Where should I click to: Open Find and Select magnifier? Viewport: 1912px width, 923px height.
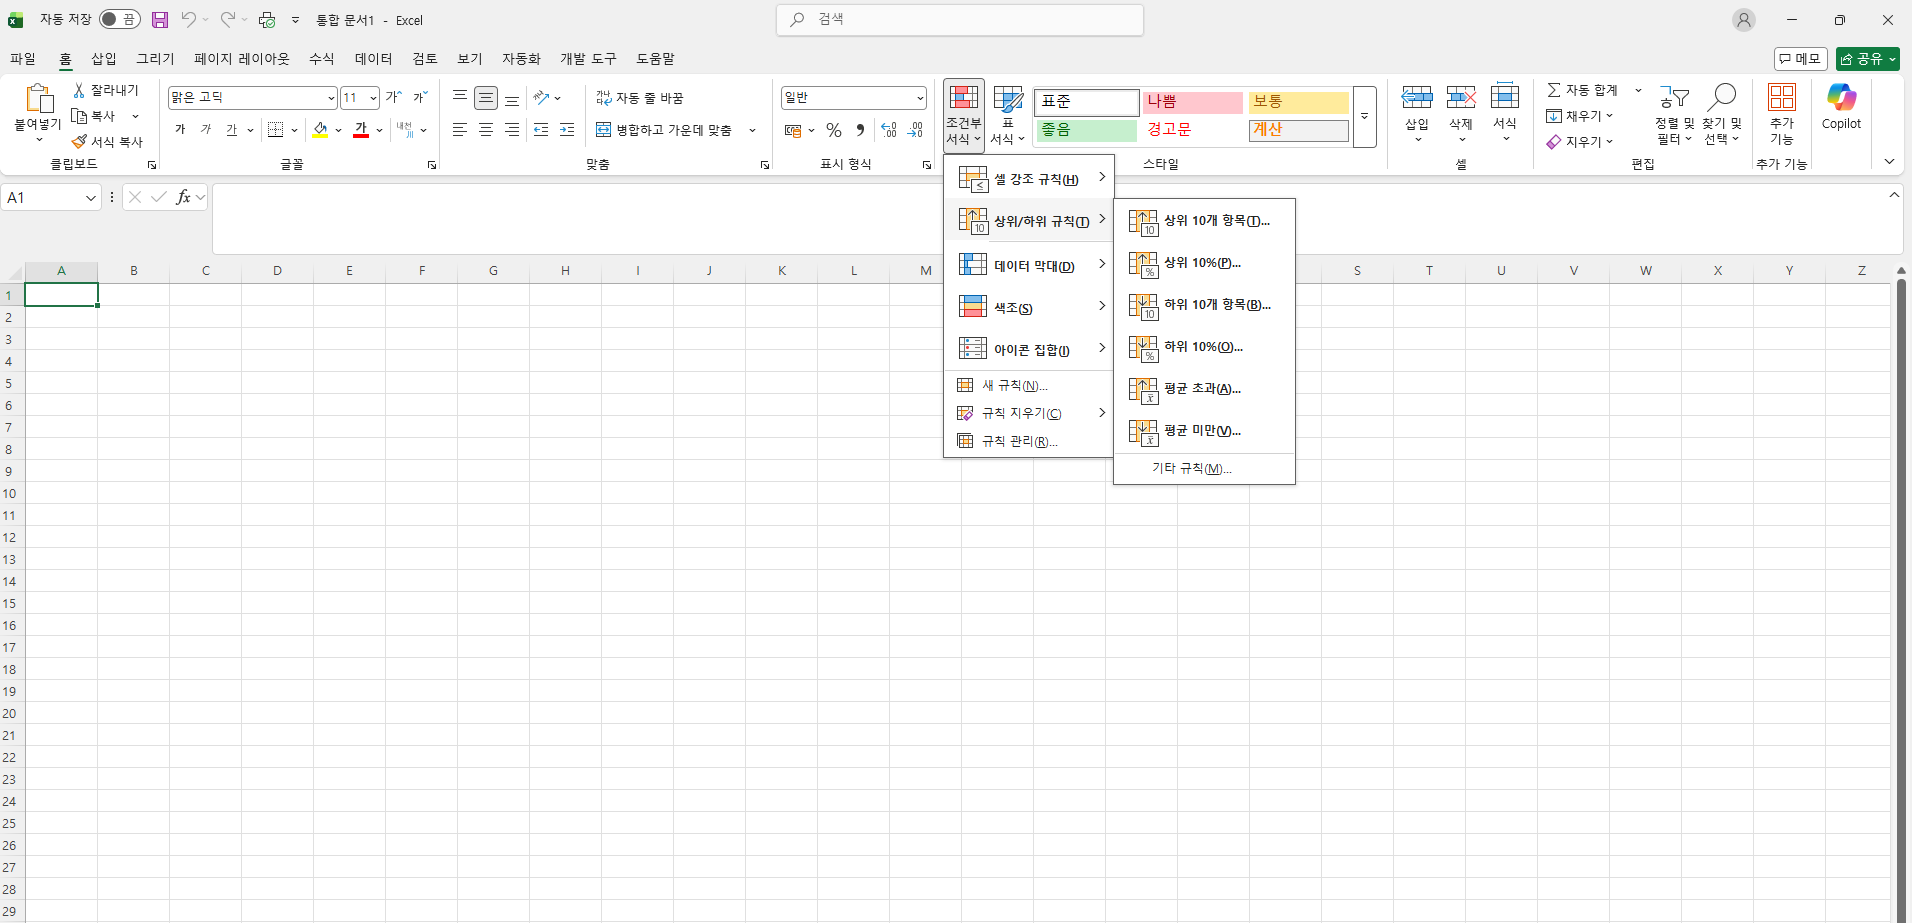[1722, 114]
